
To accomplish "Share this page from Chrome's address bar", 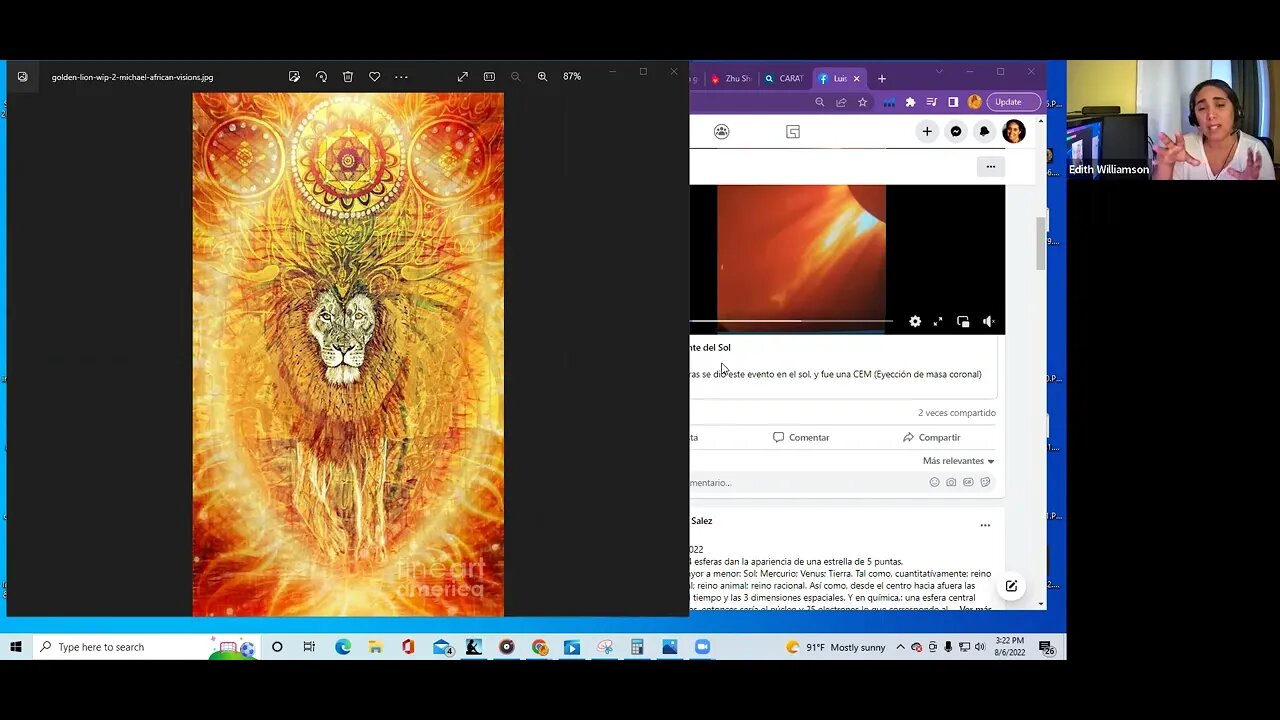I will 841,102.
